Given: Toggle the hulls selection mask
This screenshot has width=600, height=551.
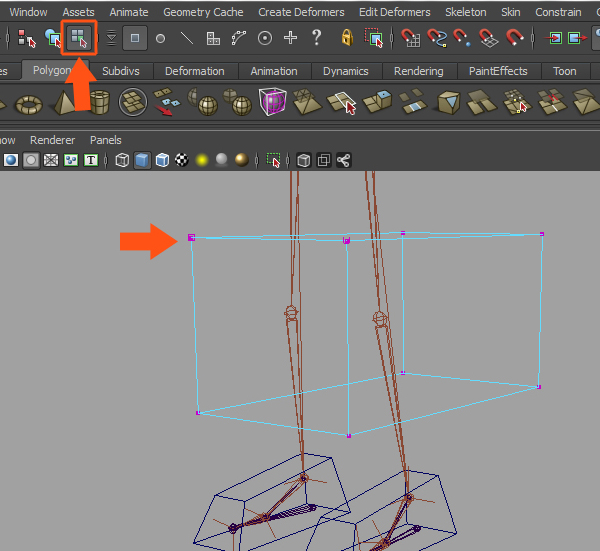Looking at the screenshot, I should [x=238, y=38].
